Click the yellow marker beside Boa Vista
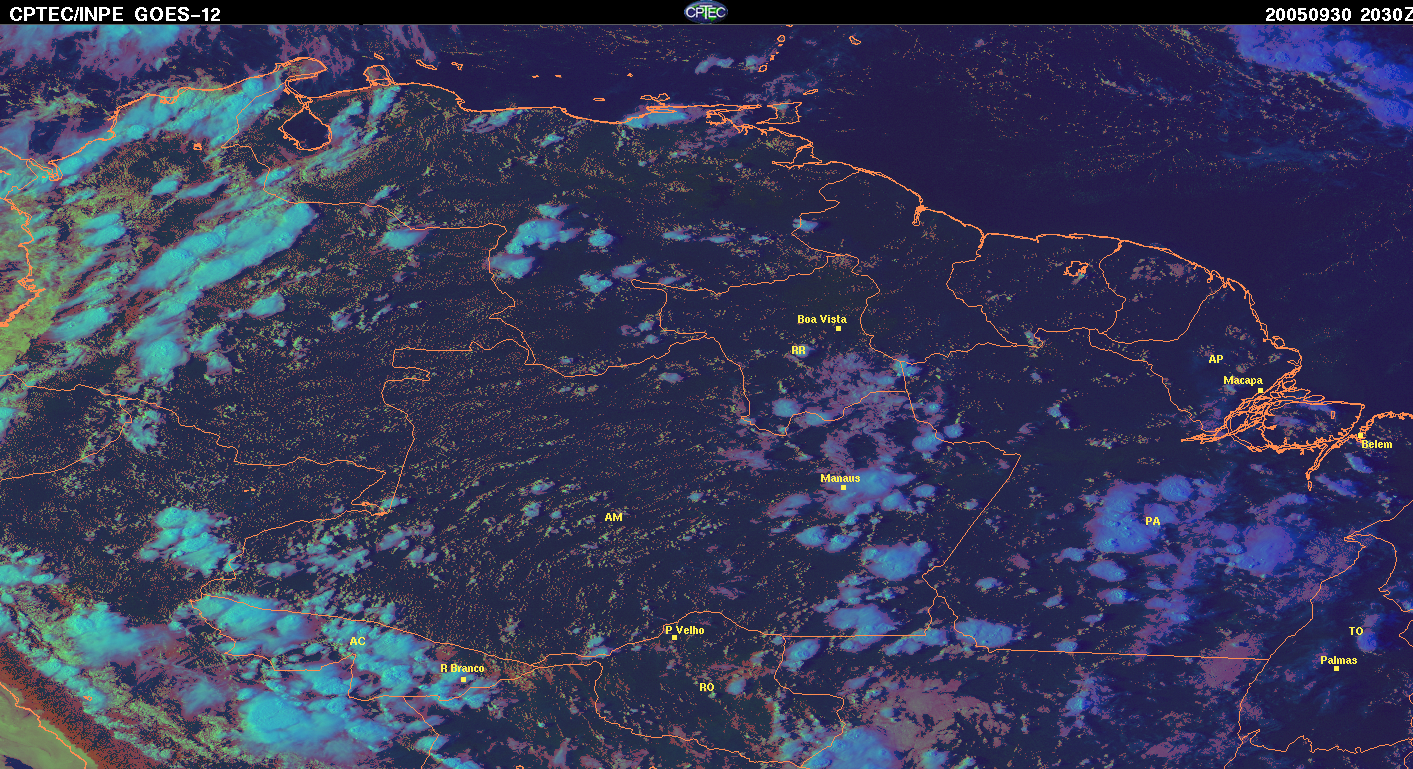The width and height of the screenshot is (1413, 769). 838,328
